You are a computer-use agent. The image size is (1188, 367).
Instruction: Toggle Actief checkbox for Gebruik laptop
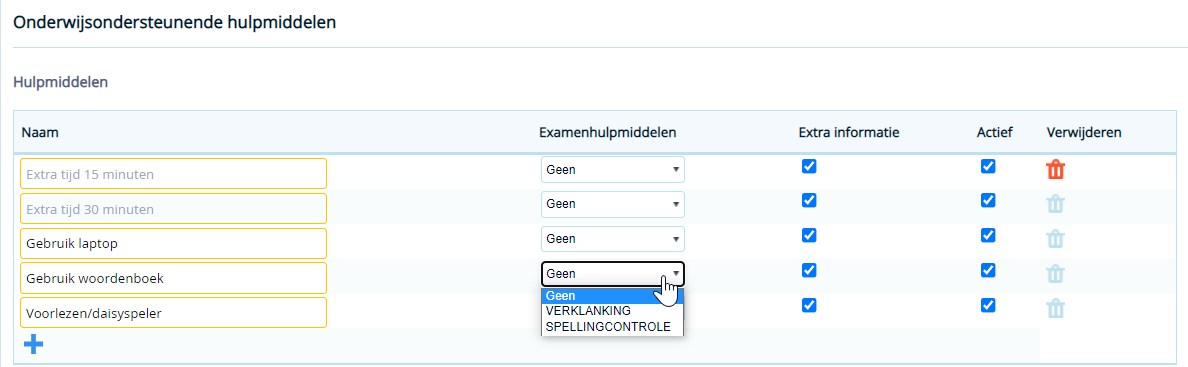[x=988, y=235]
